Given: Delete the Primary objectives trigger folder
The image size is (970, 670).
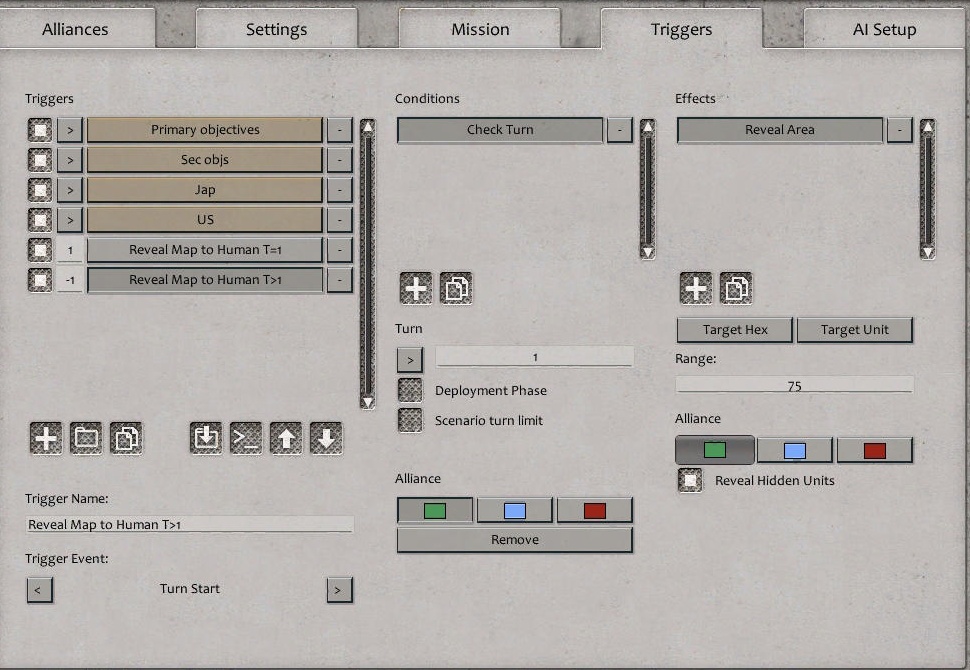Looking at the screenshot, I should coord(340,130).
